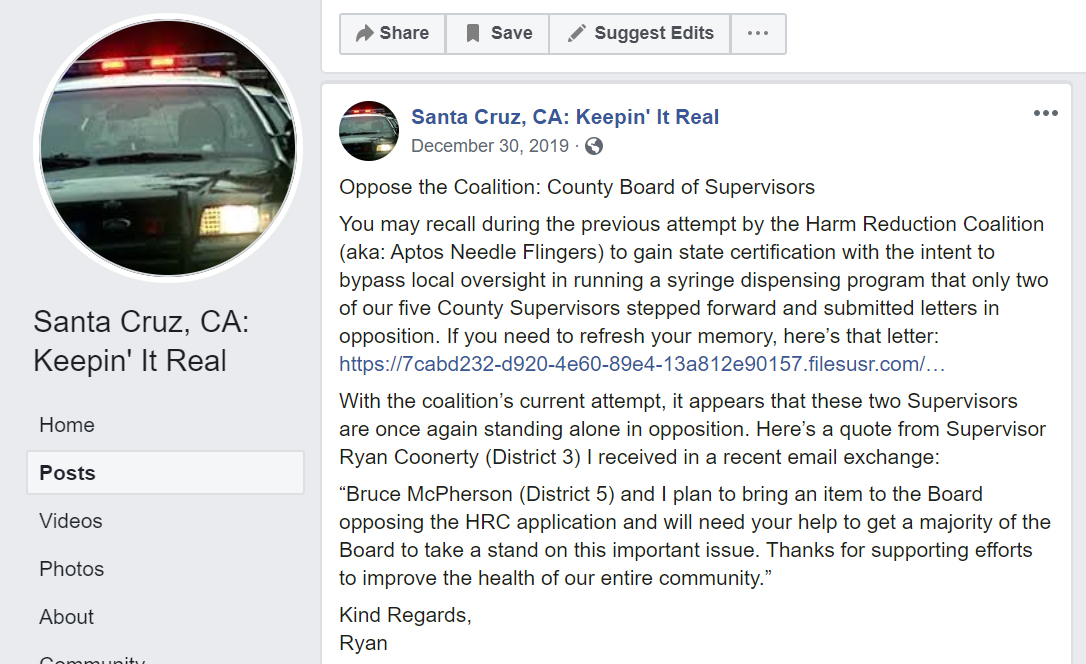The height and width of the screenshot is (664, 1086).
Task: Click the post author name link
Action: [565, 117]
